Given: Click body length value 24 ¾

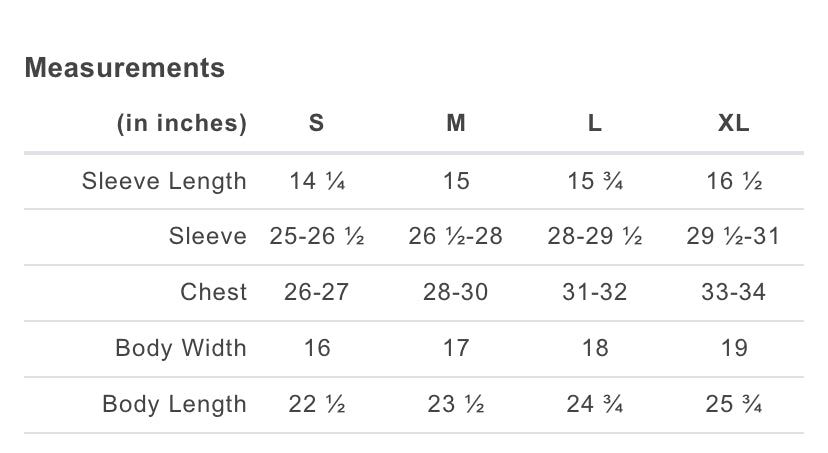Looking at the screenshot, I should click(595, 404).
